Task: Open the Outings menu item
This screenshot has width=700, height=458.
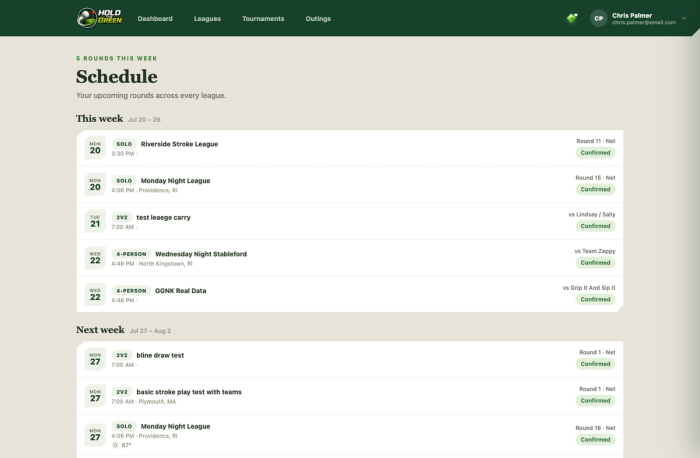Action: point(318,19)
